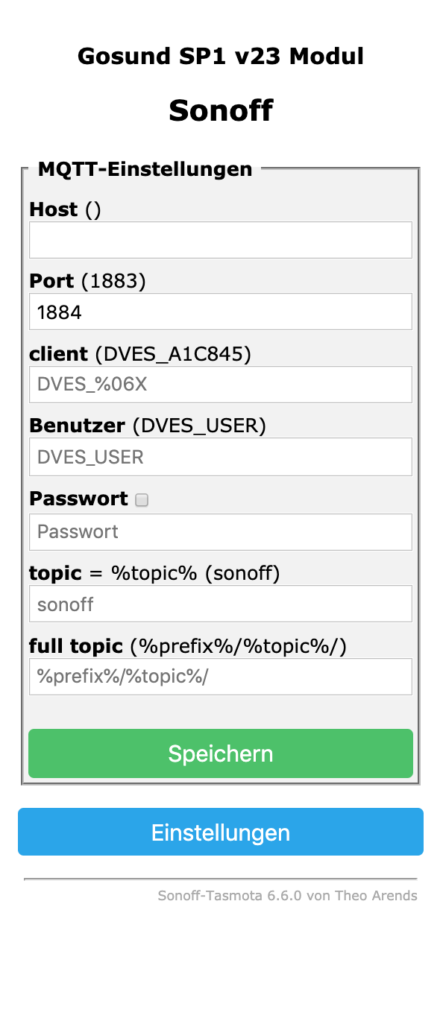Click the Gosund SP1 v23 Modul heading

(221, 57)
